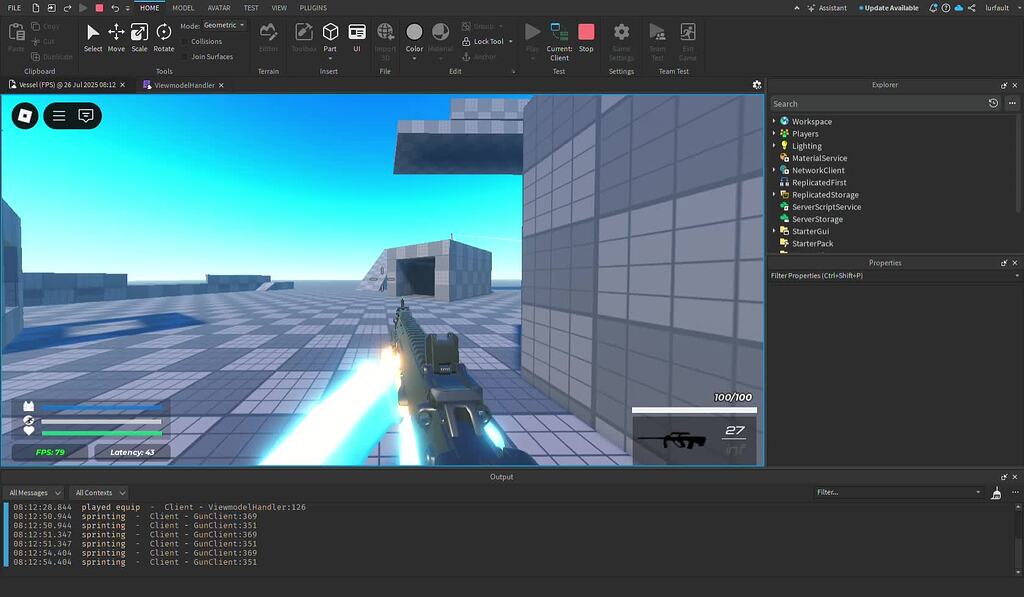Viewport: 1024px width, 597px height.
Task: Insert a new Part
Action: click(x=331, y=35)
